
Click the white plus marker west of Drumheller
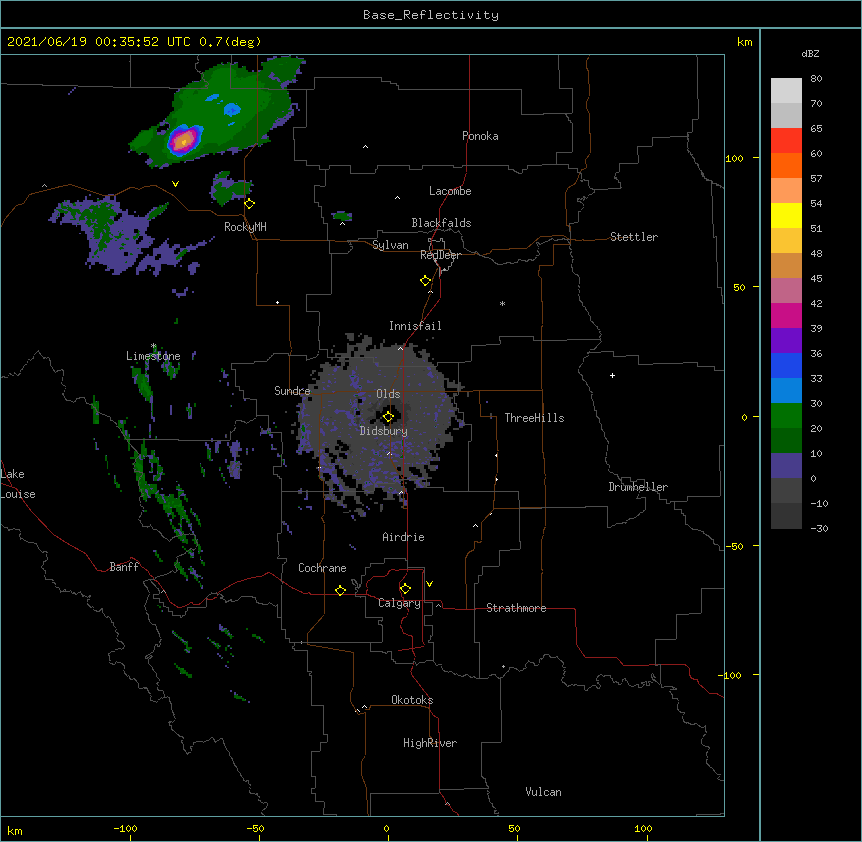point(612,375)
